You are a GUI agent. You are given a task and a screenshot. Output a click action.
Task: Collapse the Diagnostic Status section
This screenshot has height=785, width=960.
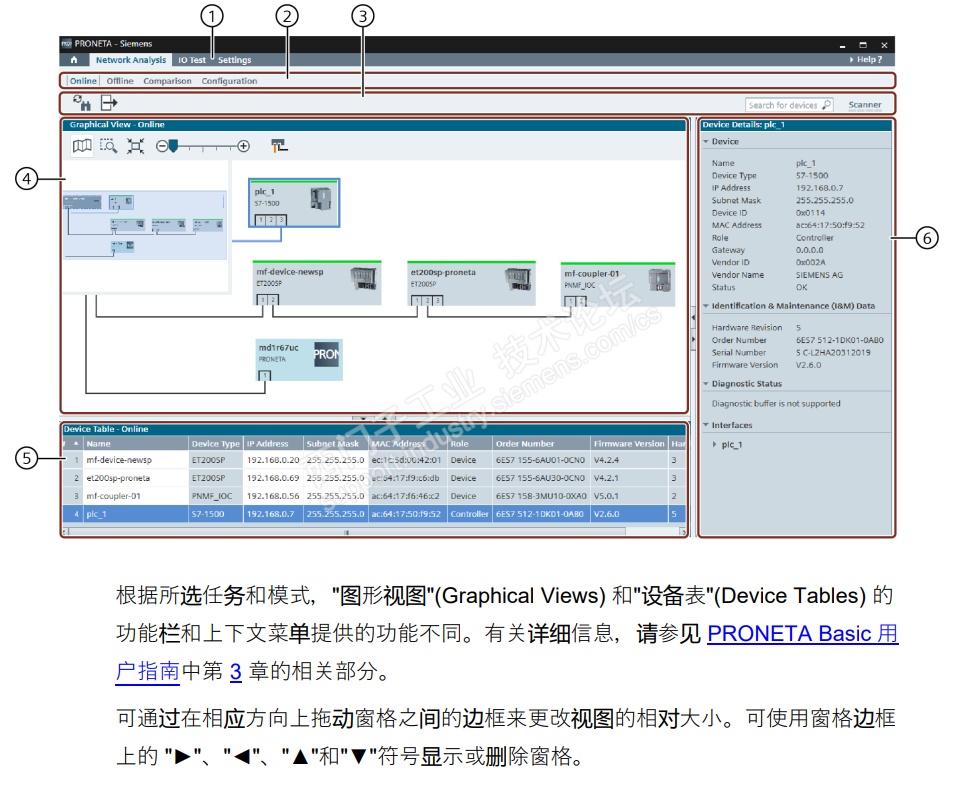[x=706, y=383]
